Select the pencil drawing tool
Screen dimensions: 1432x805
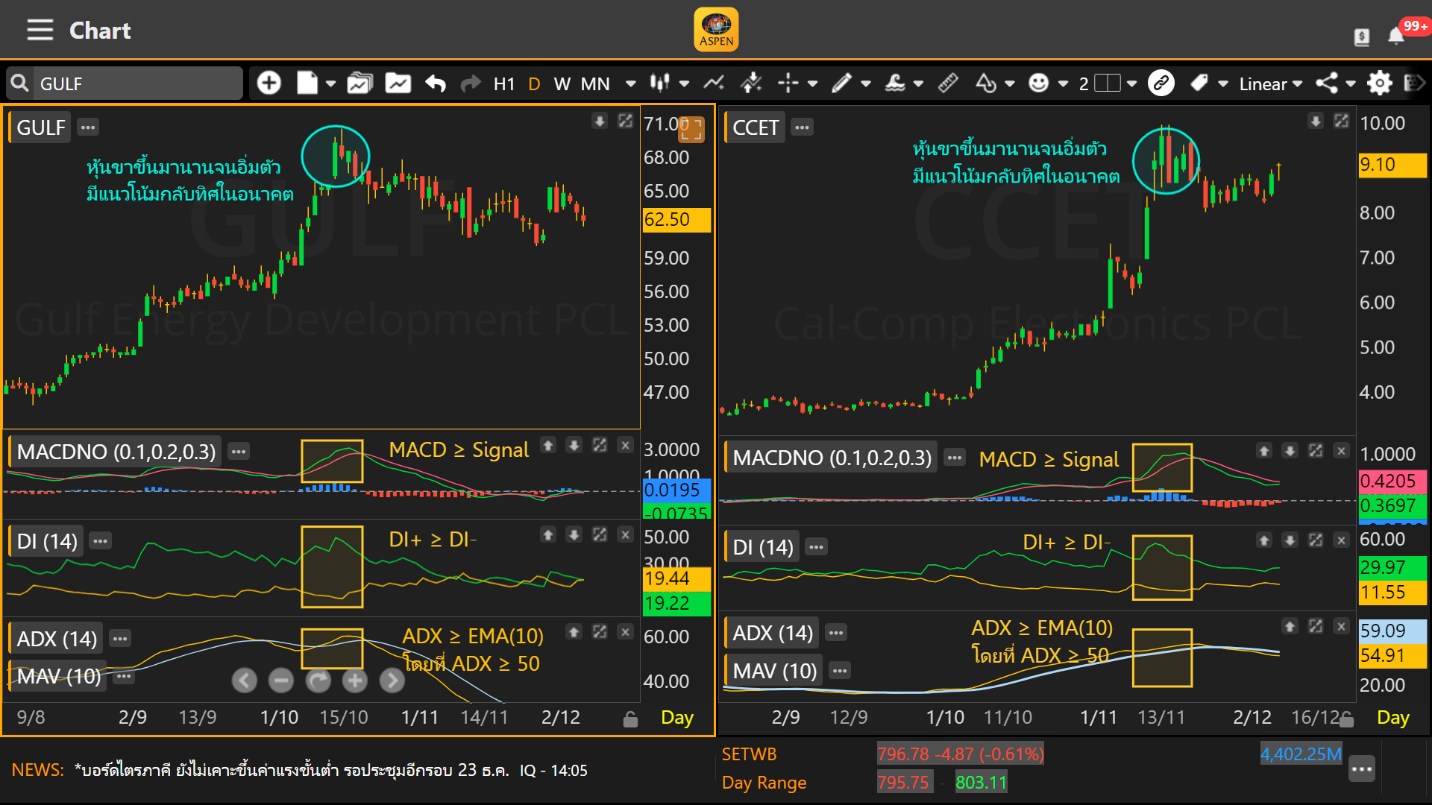point(842,83)
